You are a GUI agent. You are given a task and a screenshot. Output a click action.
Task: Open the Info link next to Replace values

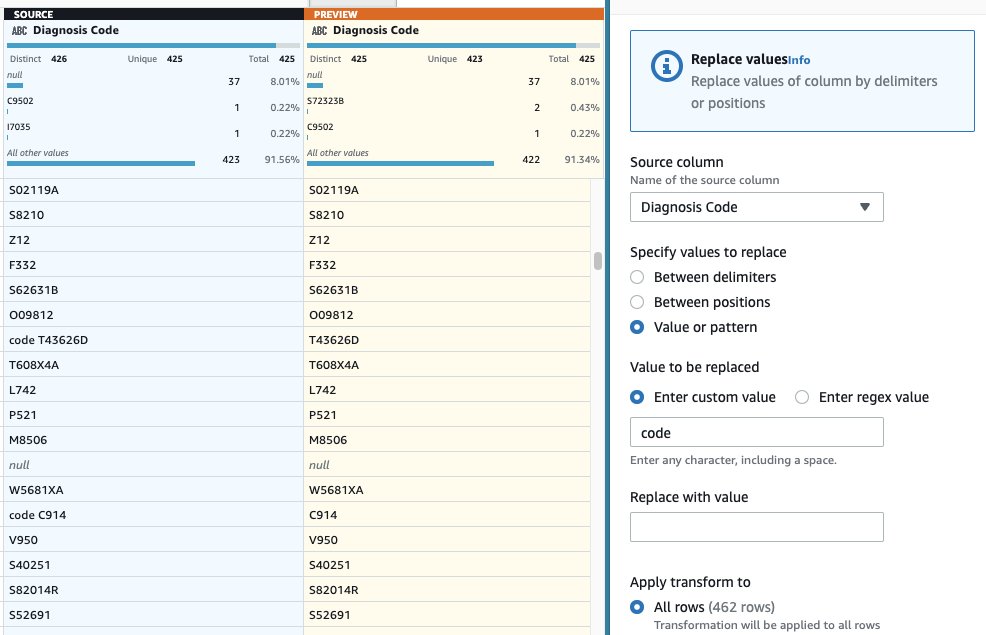click(x=799, y=60)
